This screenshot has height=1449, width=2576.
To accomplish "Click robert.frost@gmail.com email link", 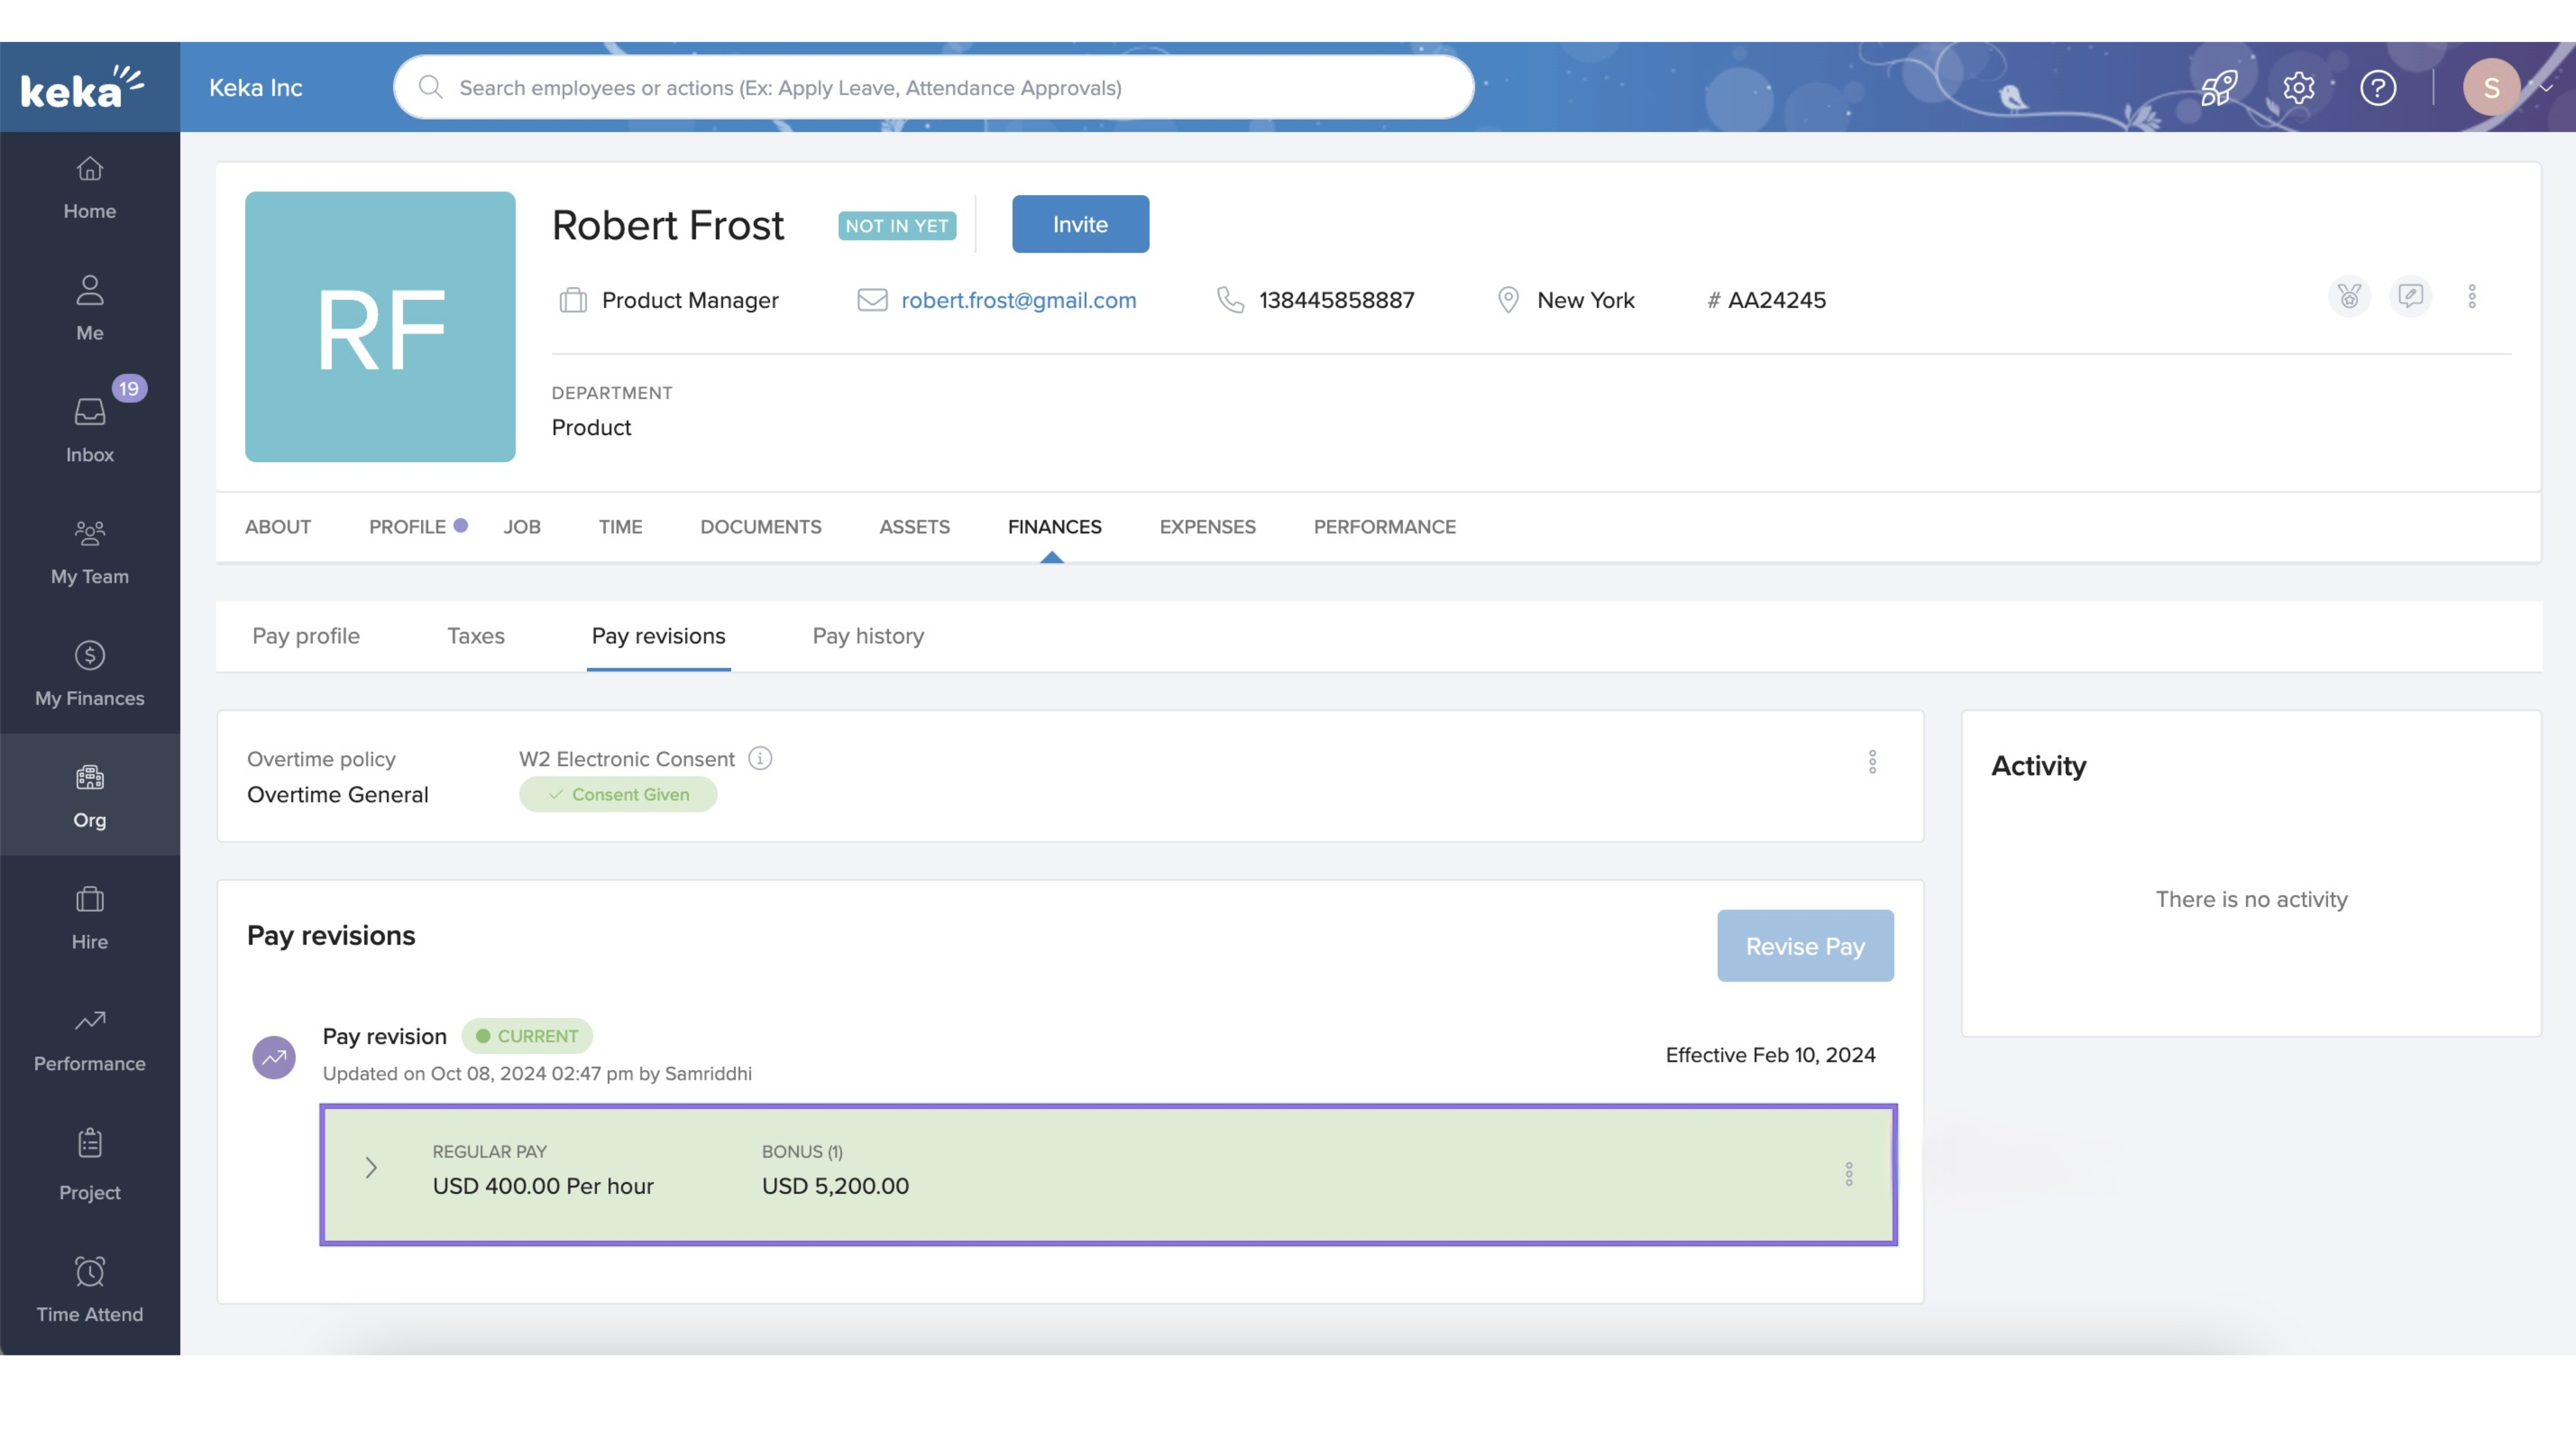I will click(x=1018, y=300).
